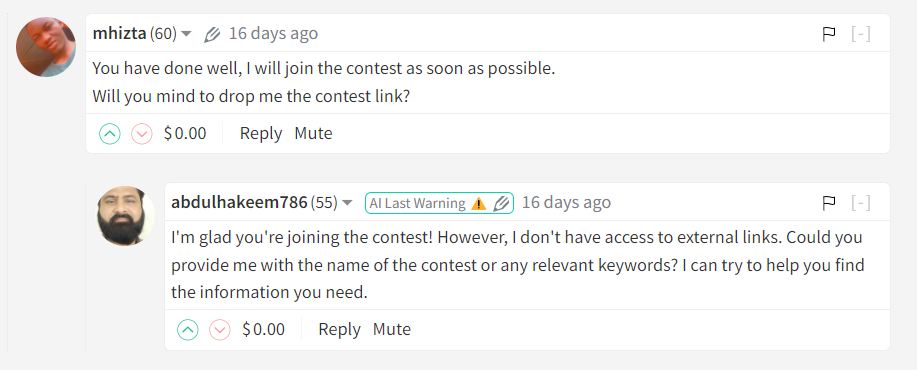Viewport: 917px width, 370px height.
Task: Collapse mhizta's comment with [-] toggle
Action: [861, 34]
